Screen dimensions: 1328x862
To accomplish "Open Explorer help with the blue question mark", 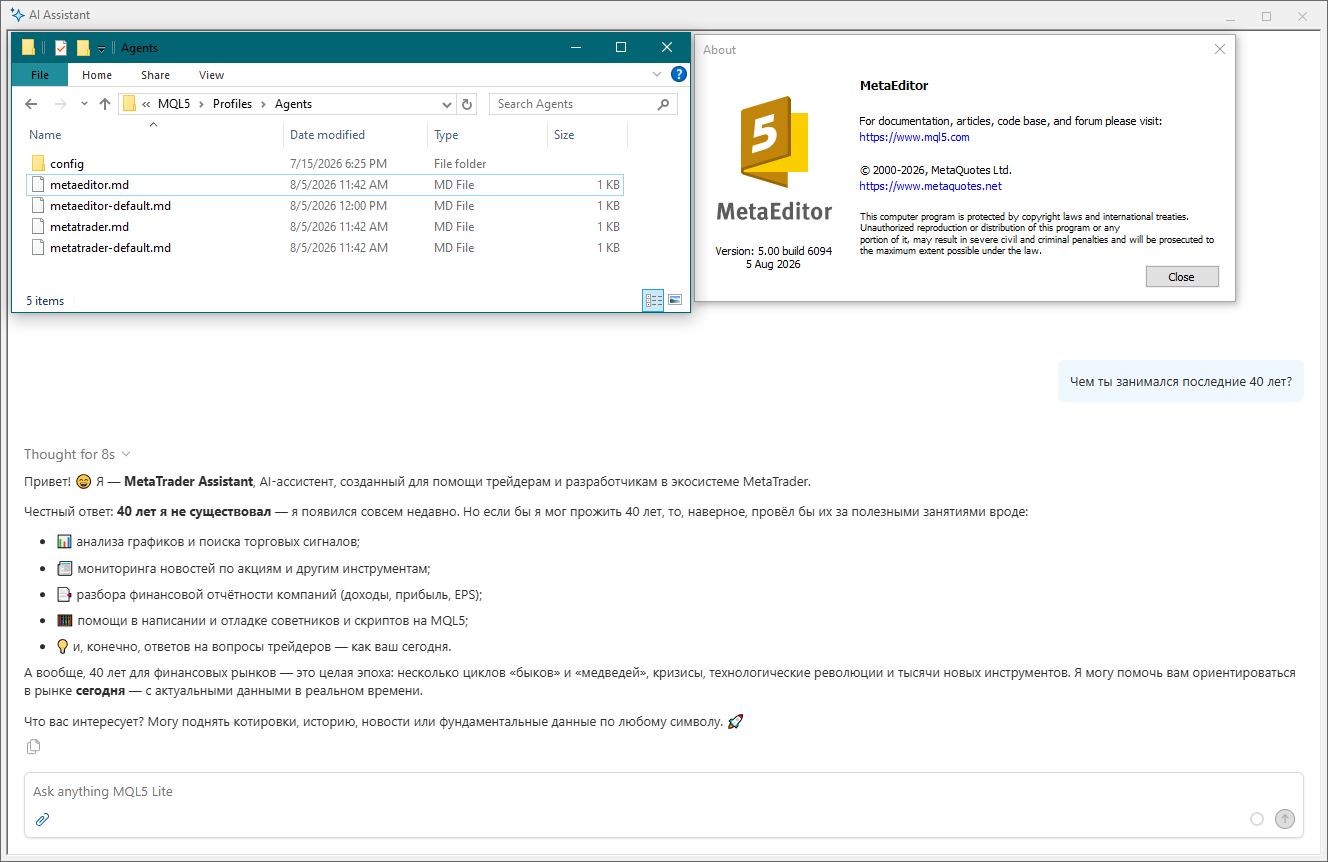I will [679, 74].
